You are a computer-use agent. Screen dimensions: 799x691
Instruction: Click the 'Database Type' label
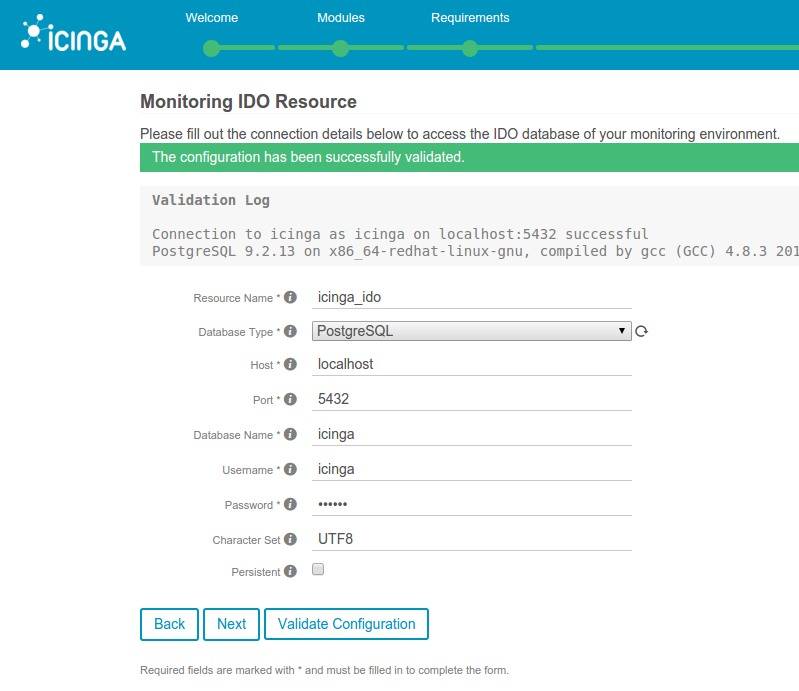[x=235, y=332]
